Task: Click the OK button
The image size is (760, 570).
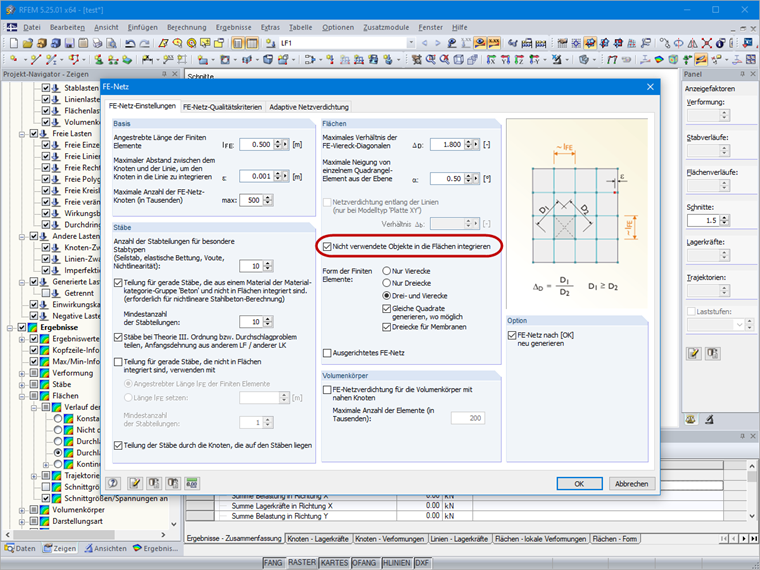Action: 579,484
